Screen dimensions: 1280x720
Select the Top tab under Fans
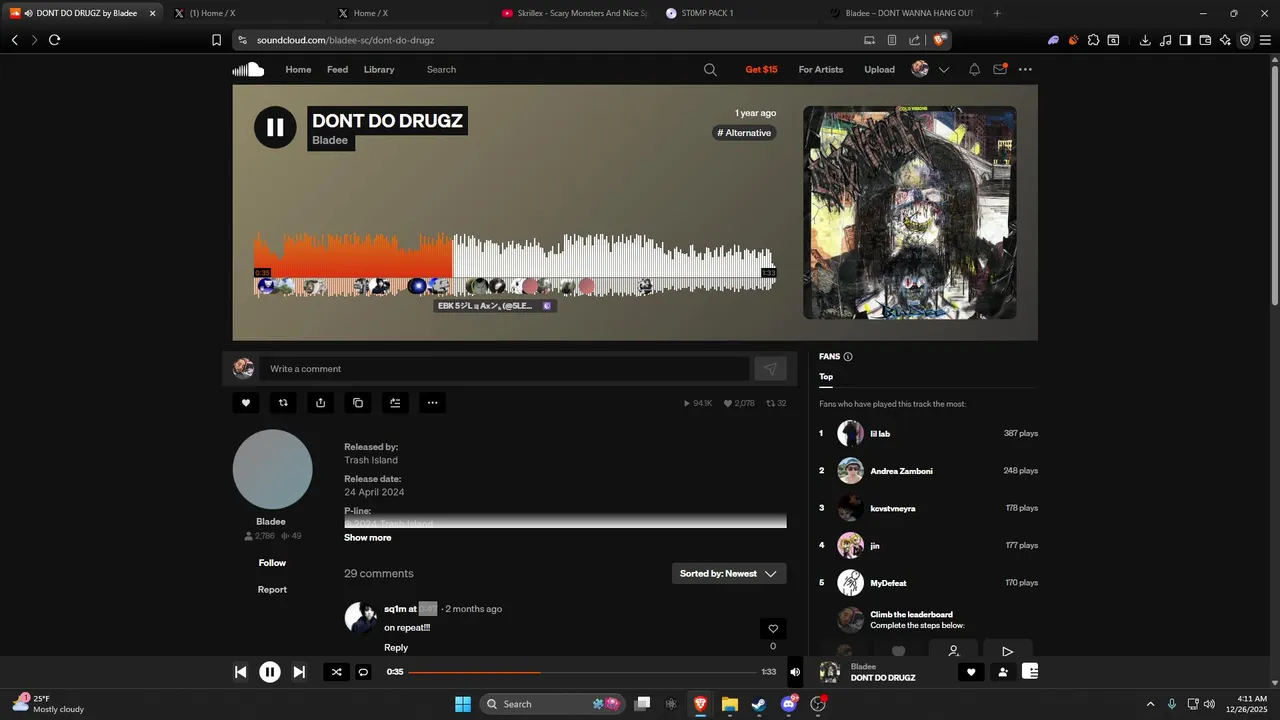[x=826, y=377]
